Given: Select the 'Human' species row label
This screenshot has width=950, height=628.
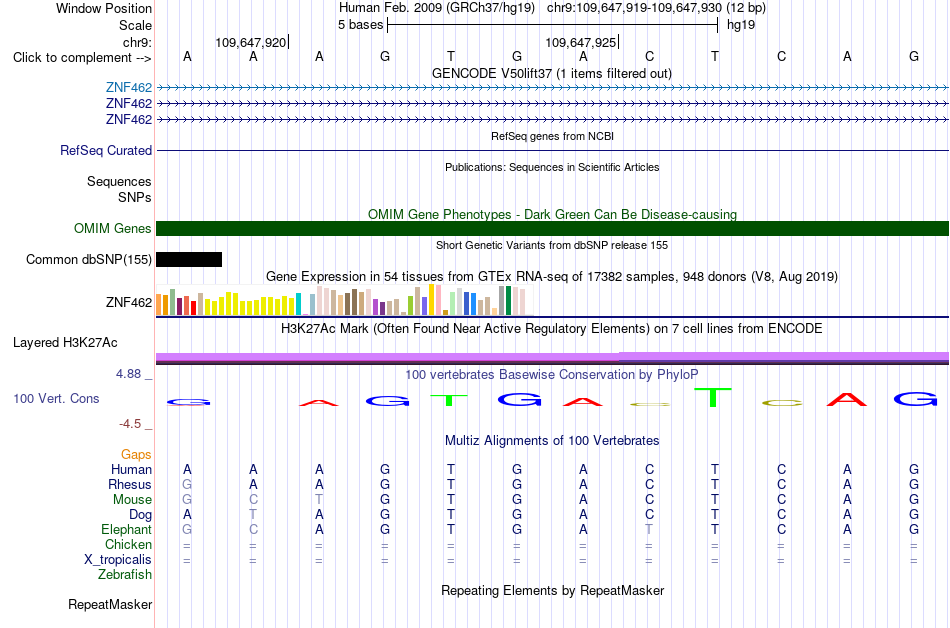Looking at the screenshot, I should click(131, 470).
